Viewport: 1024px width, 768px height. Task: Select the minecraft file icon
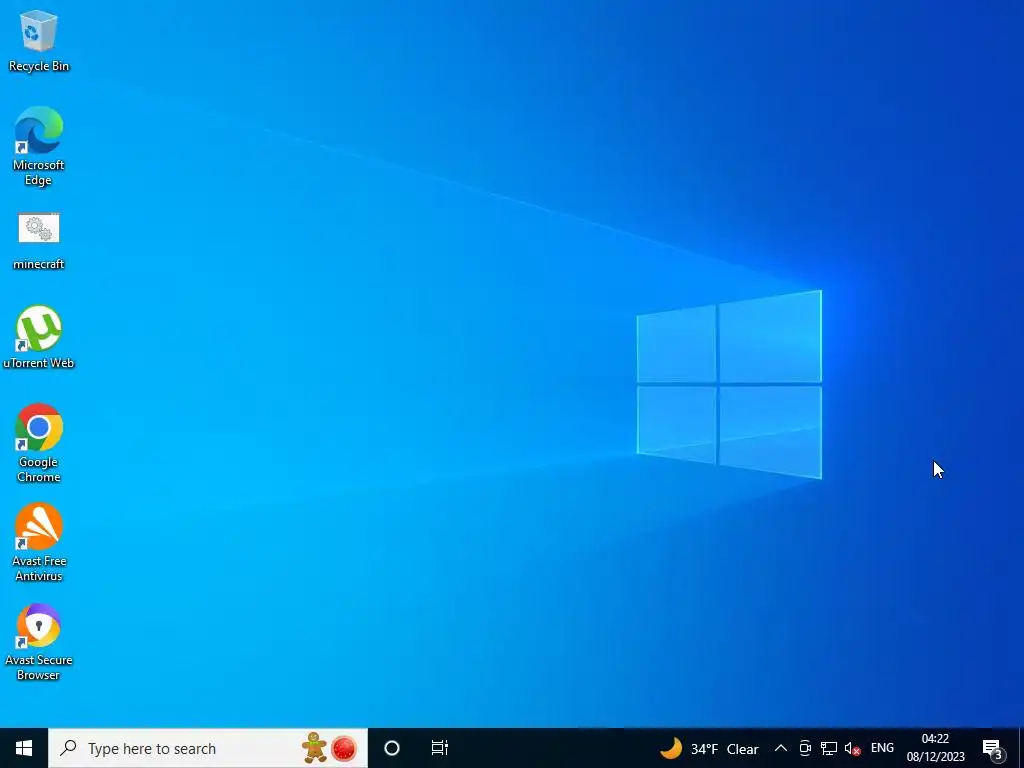pyautogui.click(x=39, y=240)
